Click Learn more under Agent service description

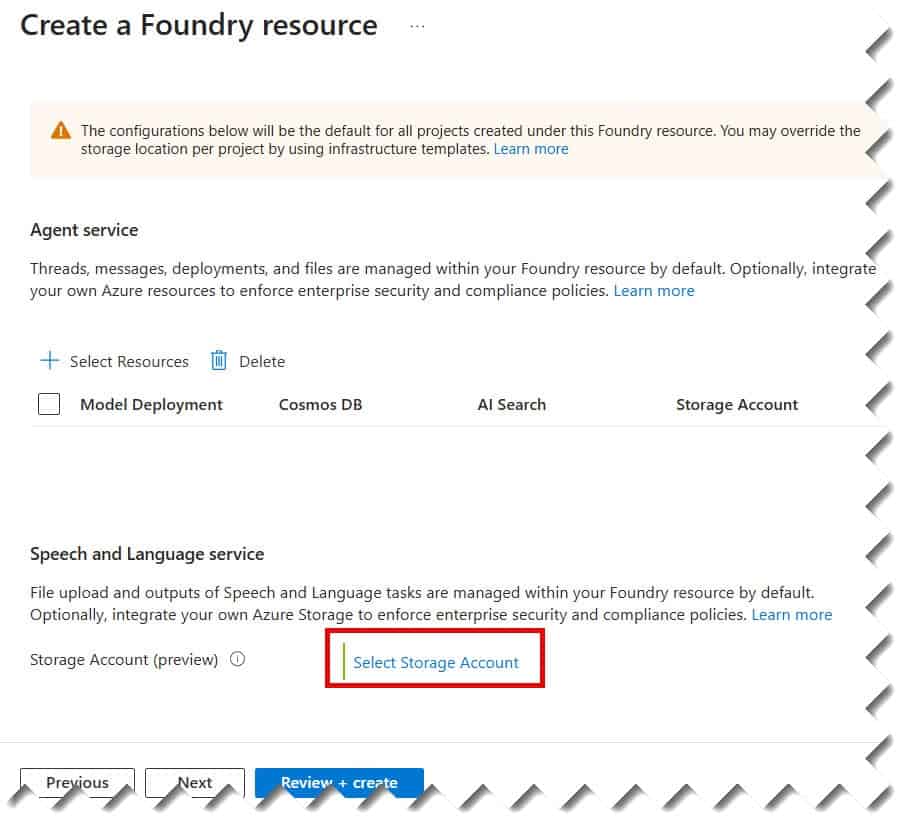pyautogui.click(x=654, y=290)
